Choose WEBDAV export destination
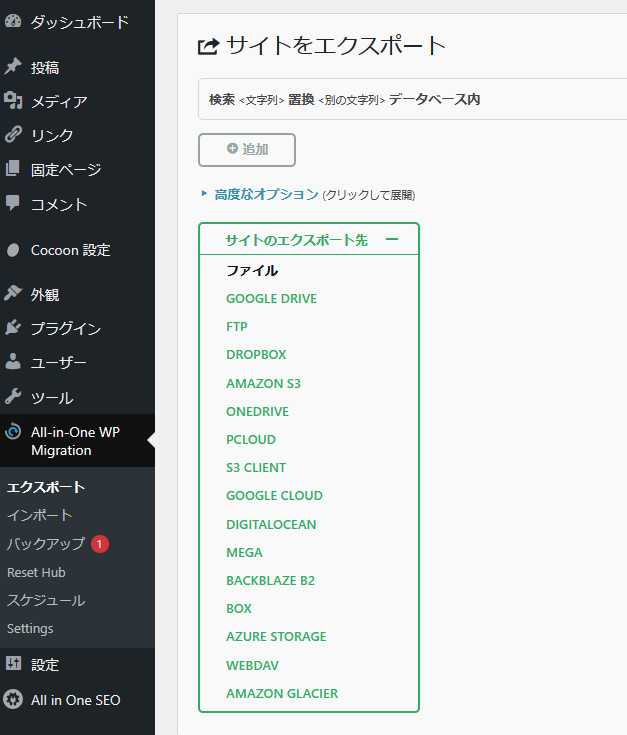Viewport: 627px width, 735px height. coord(252,666)
